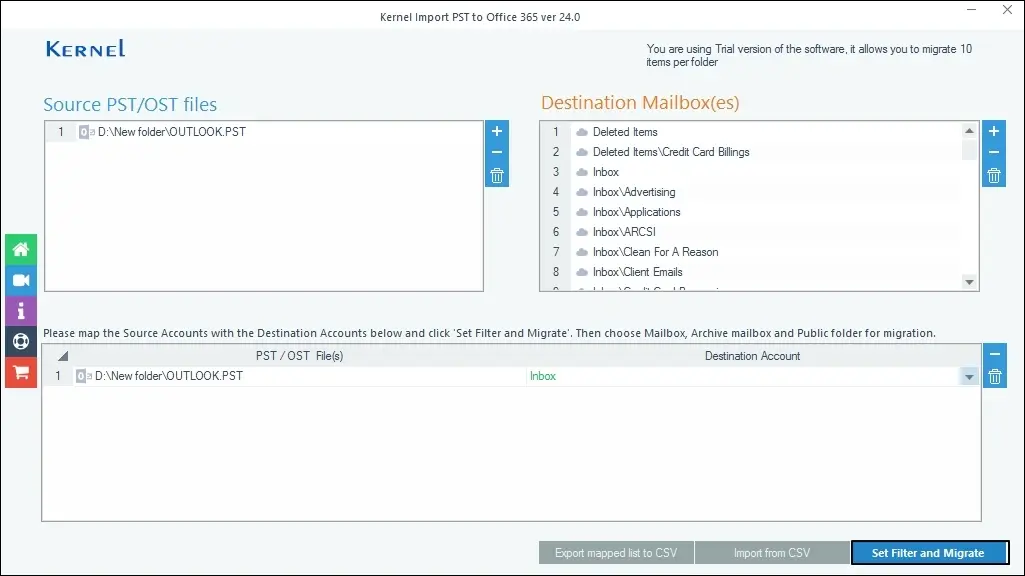
Task: Click the Kernel logo
Action: pyautogui.click(x=86, y=49)
